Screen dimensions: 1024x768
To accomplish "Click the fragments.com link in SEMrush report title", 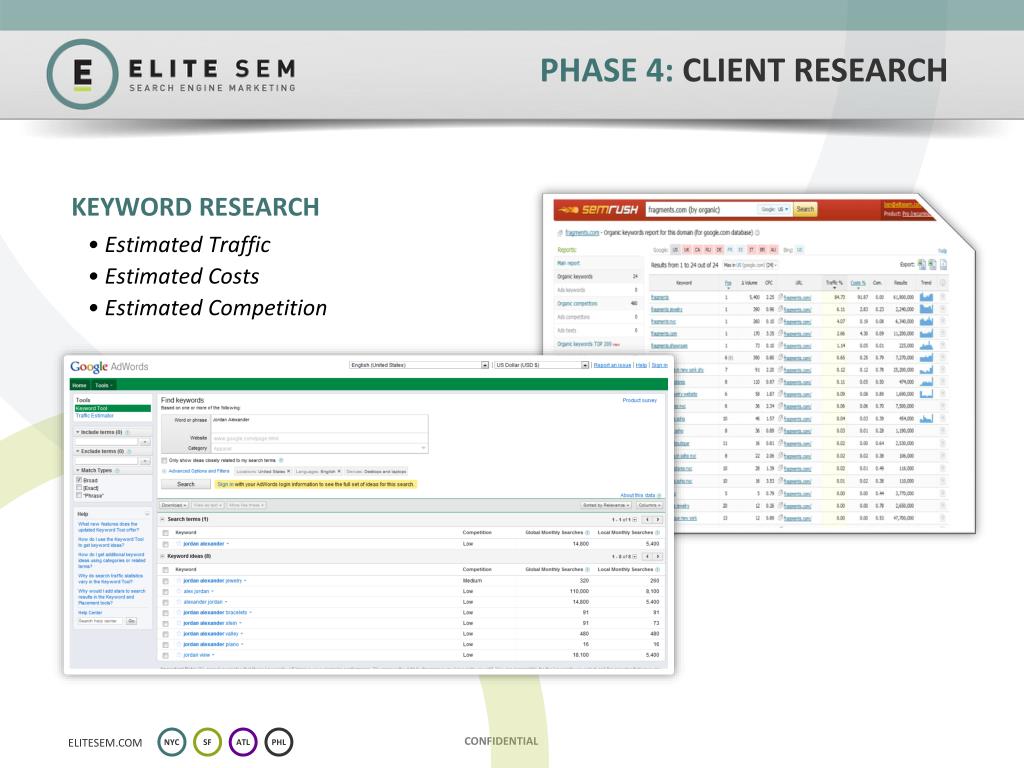I will [582, 232].
